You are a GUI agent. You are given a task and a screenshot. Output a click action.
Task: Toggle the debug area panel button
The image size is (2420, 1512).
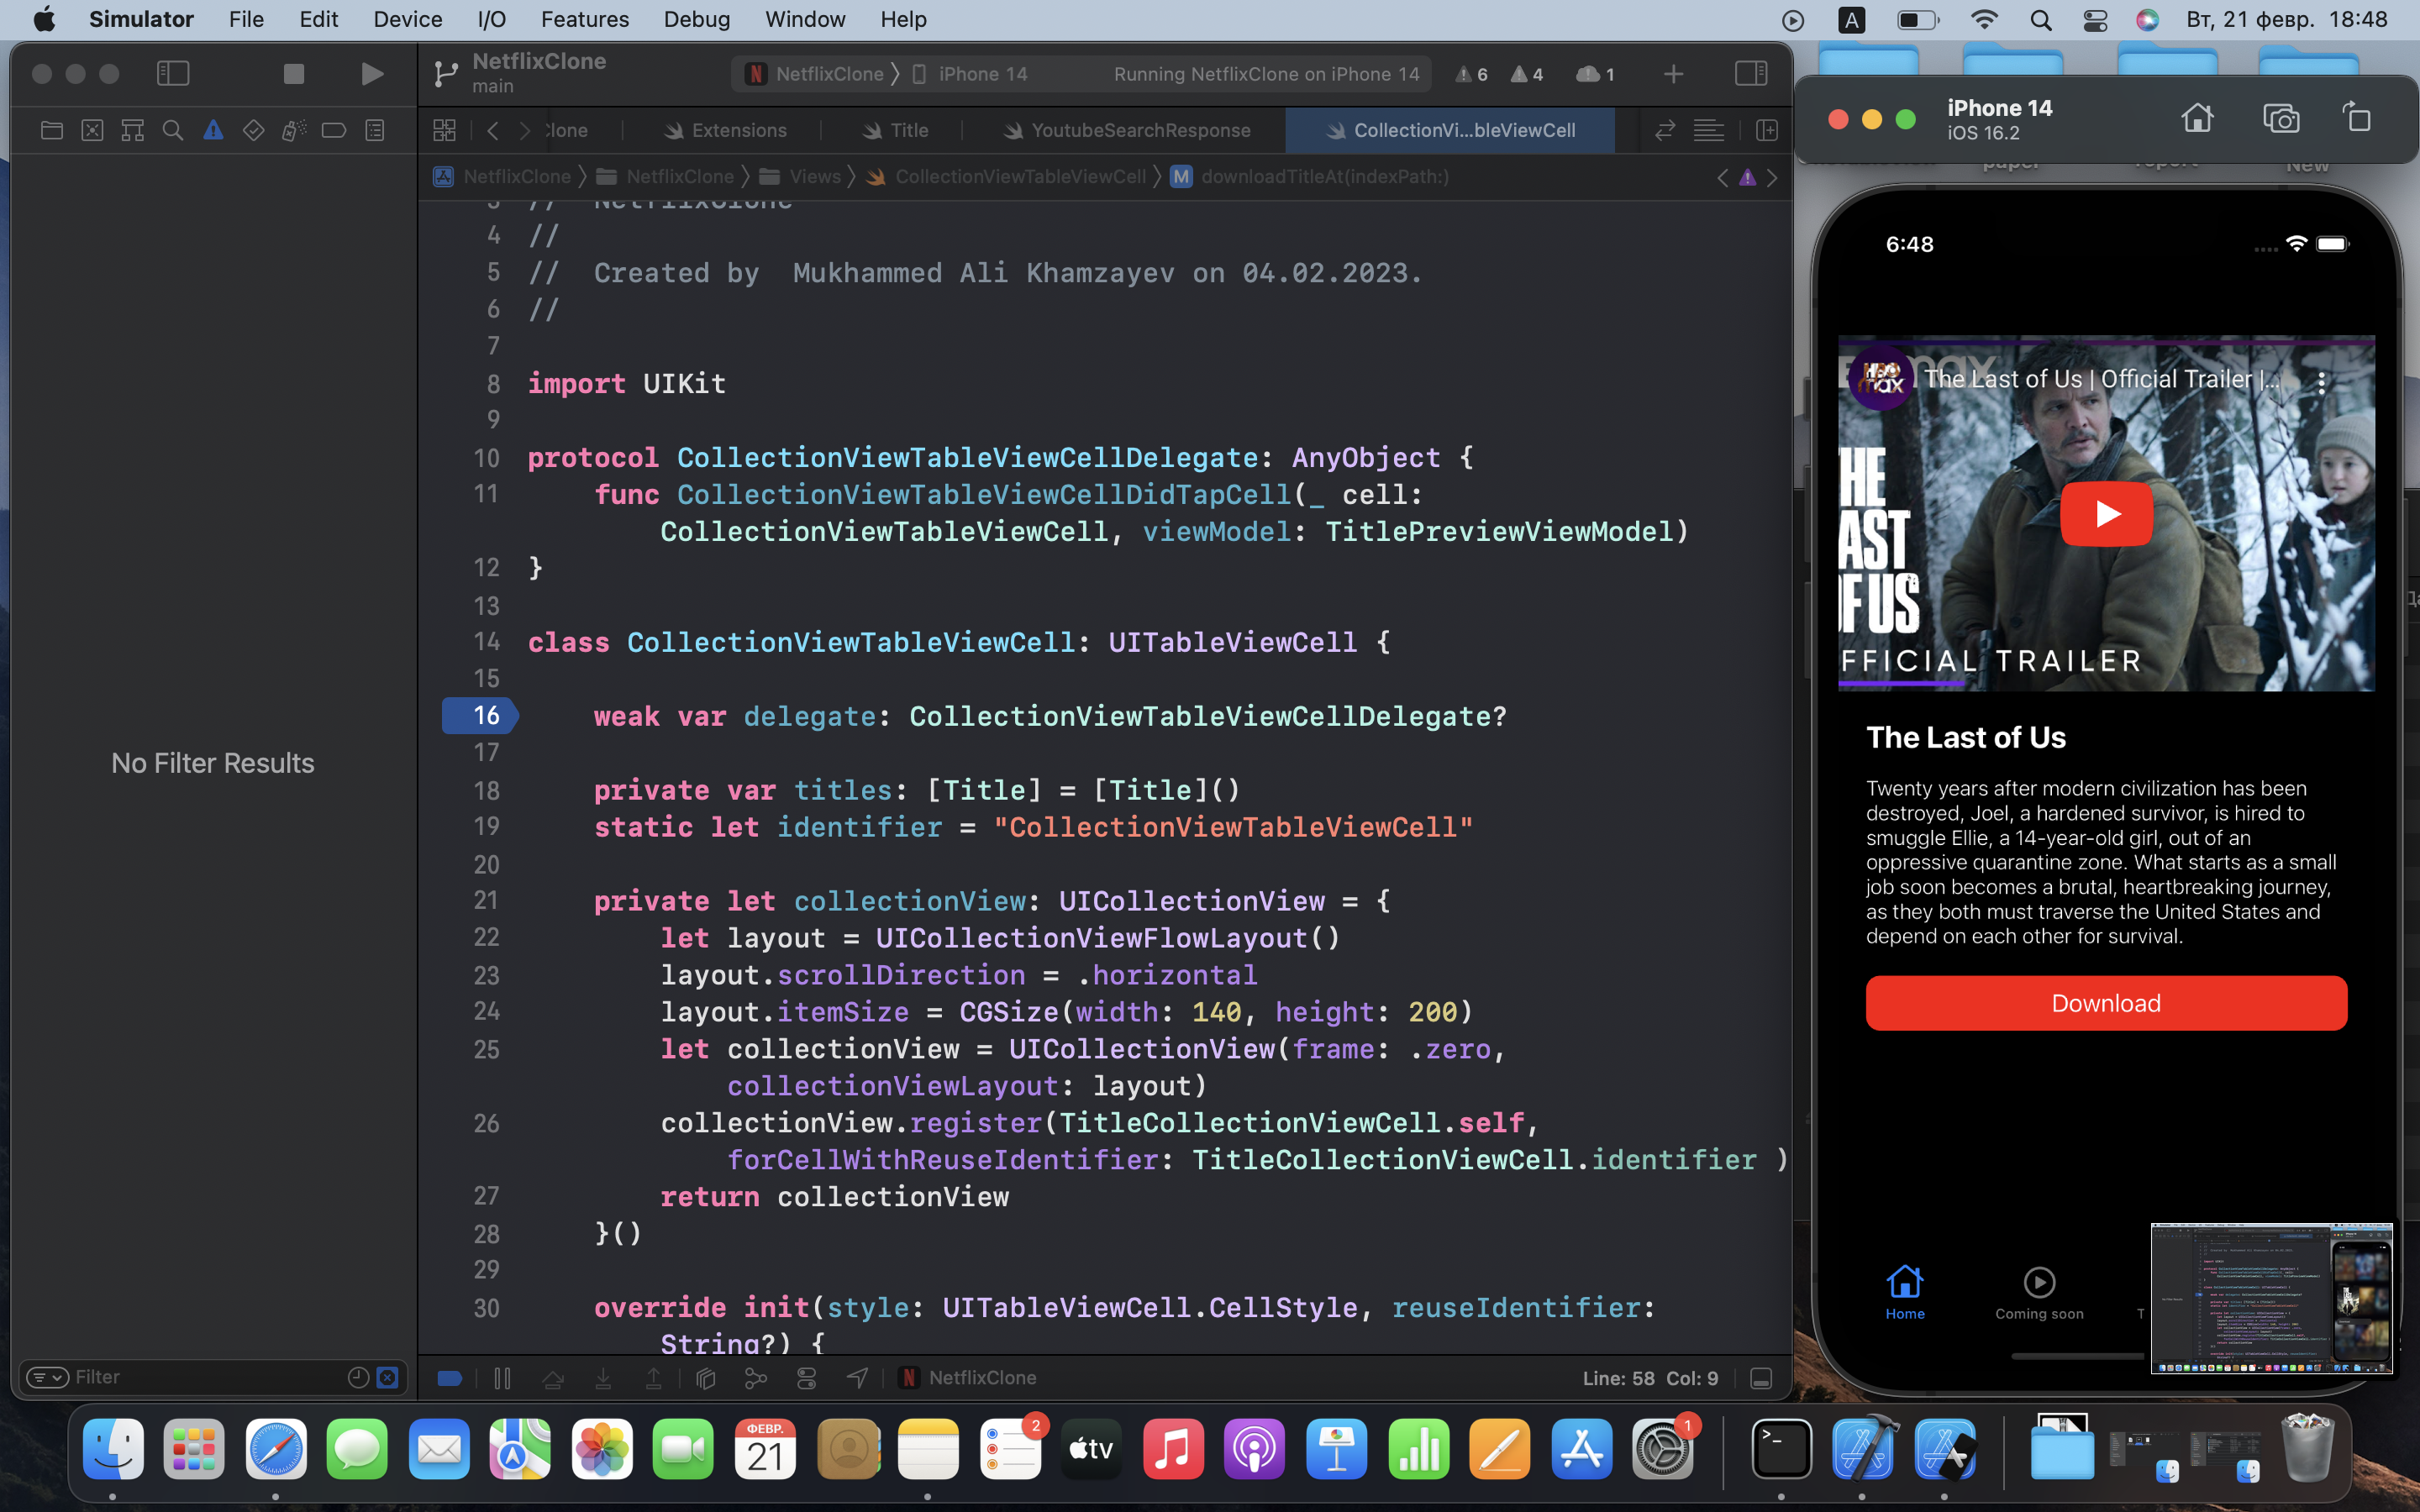(x=1761, y=1378)
